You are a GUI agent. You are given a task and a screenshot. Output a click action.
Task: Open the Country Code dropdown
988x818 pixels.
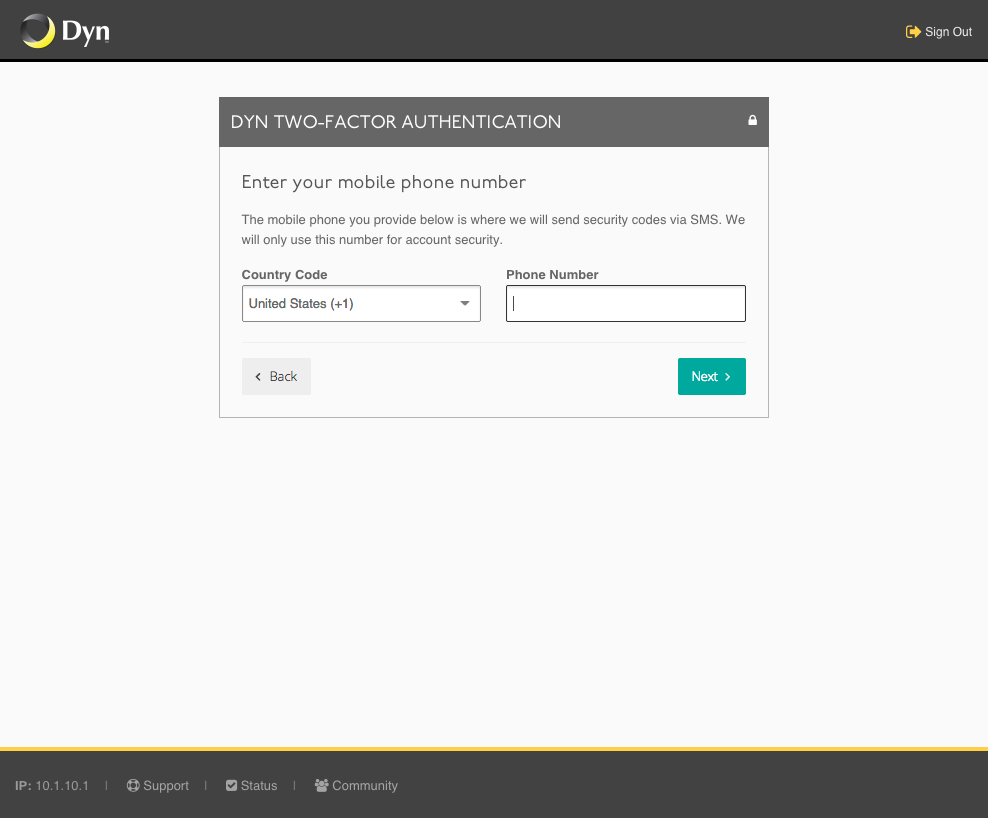pyautogui.click(x=361, y=304)
